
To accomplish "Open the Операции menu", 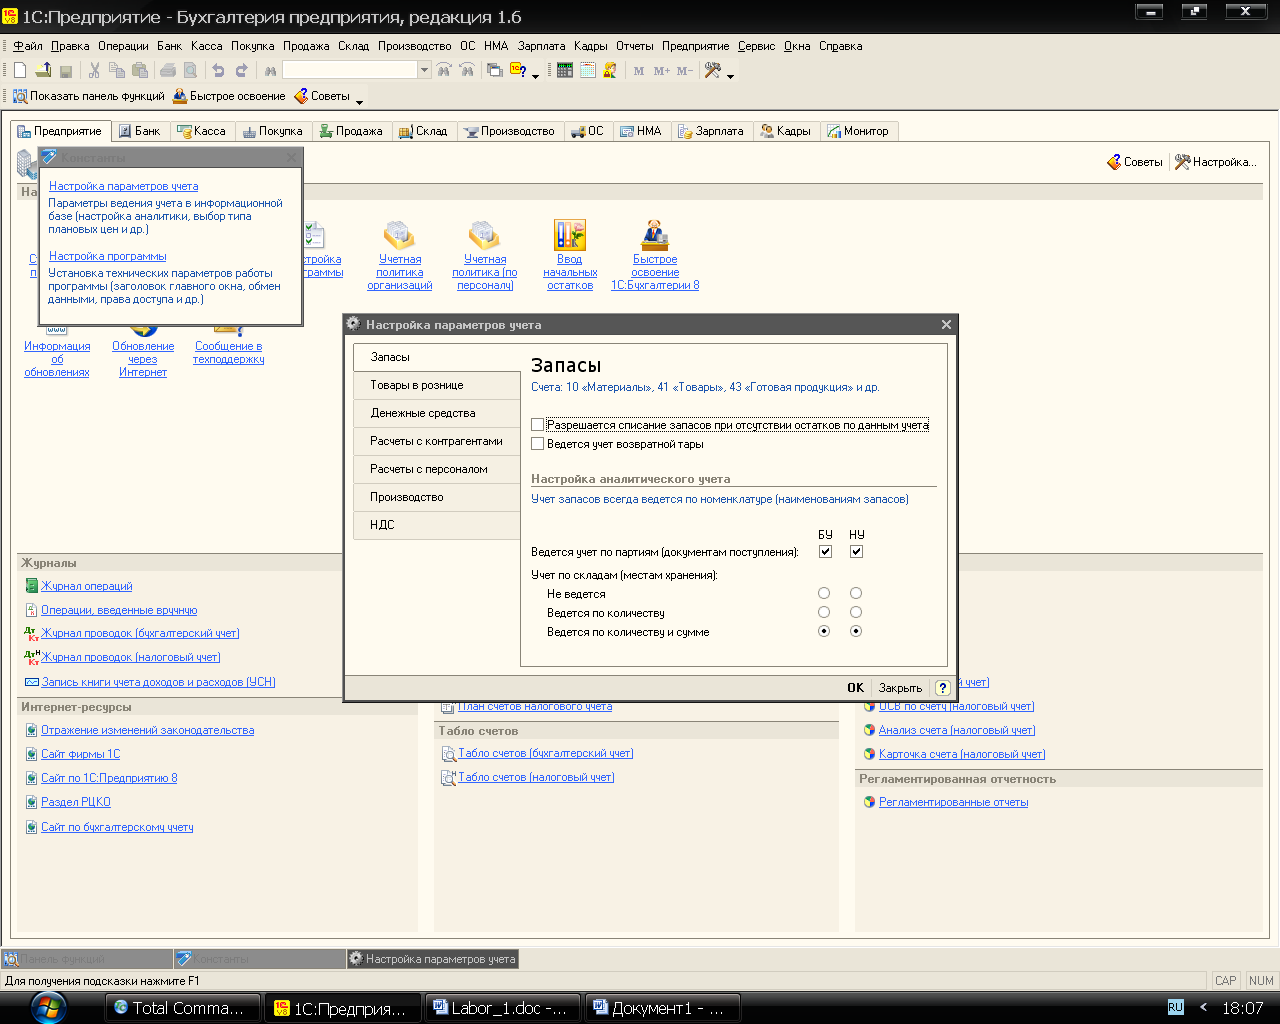I will point(123,46).
